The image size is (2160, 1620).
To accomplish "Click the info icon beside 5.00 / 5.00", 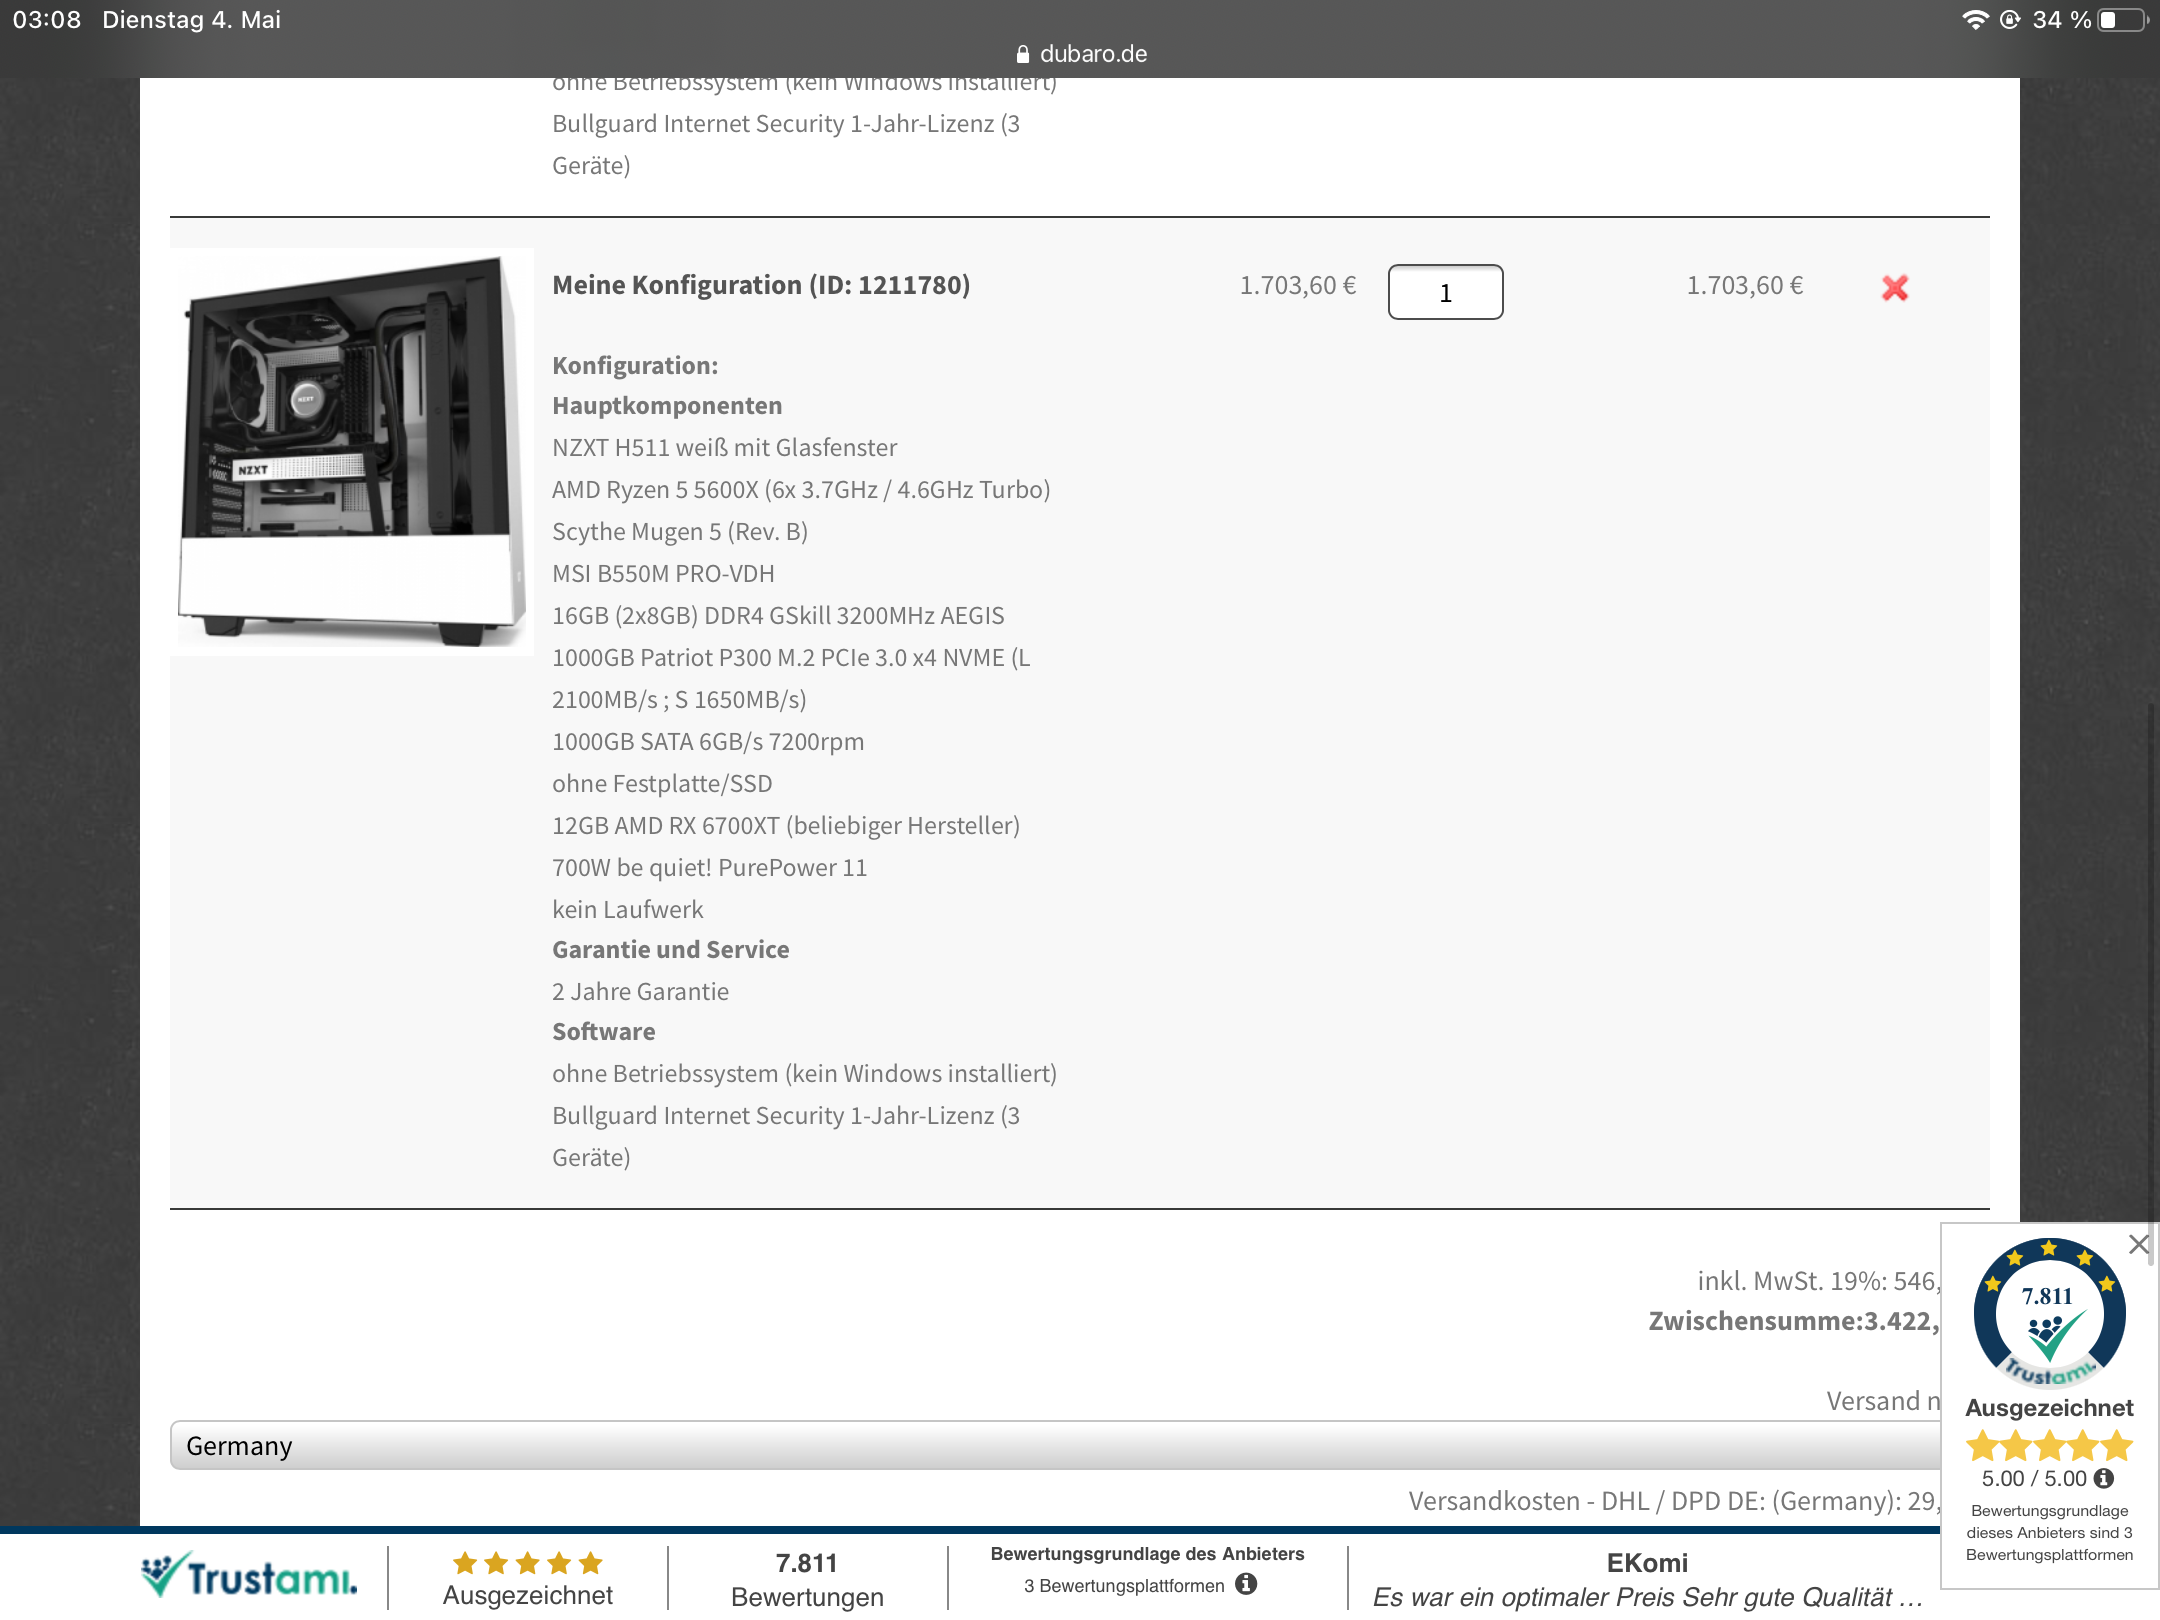I will [2104, 1478].
